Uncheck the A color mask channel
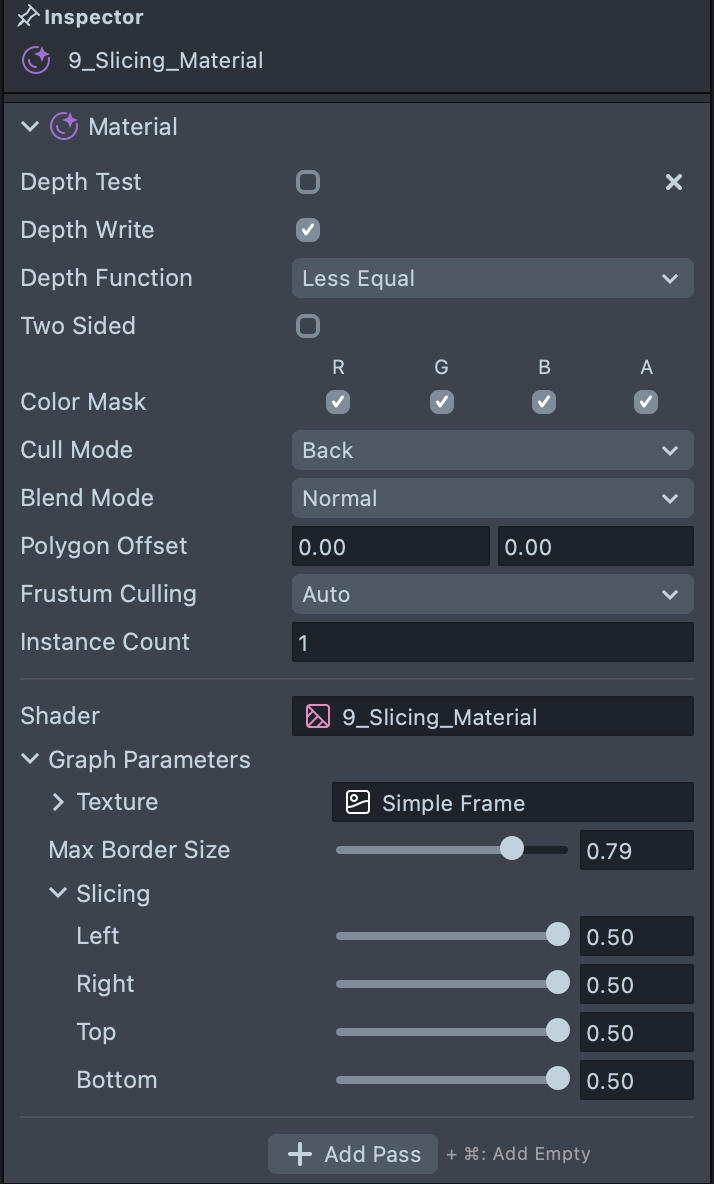This screenshot has height=1184, width=714. [x=646, y=402]
